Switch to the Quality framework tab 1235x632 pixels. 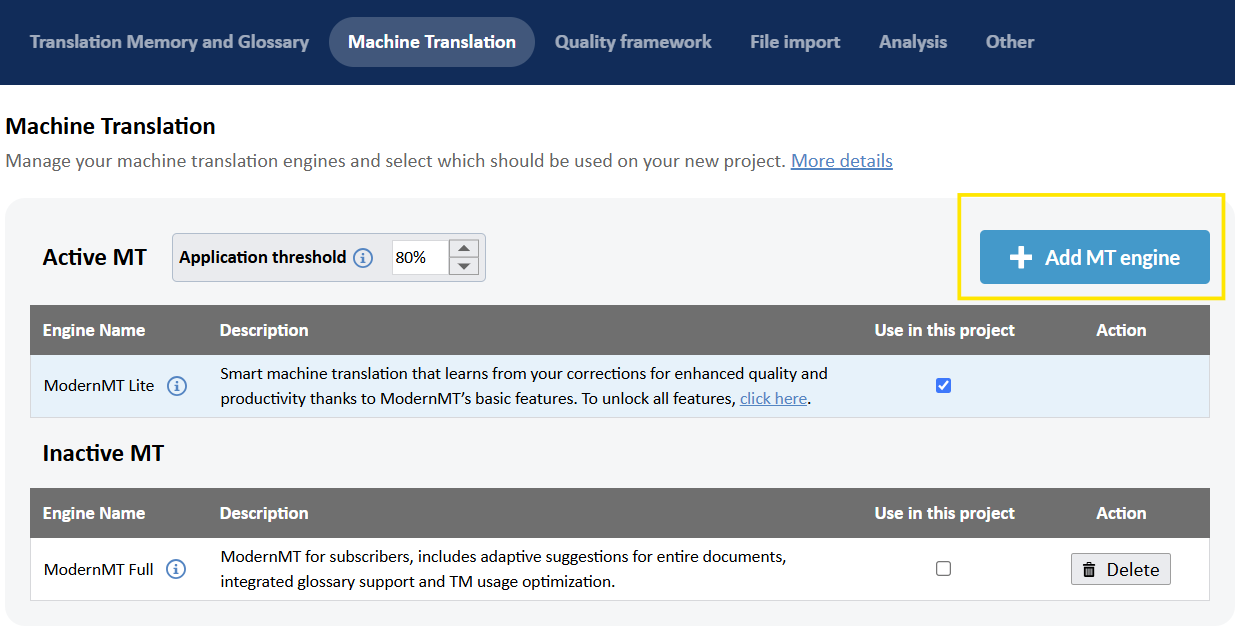click(633, 41)
